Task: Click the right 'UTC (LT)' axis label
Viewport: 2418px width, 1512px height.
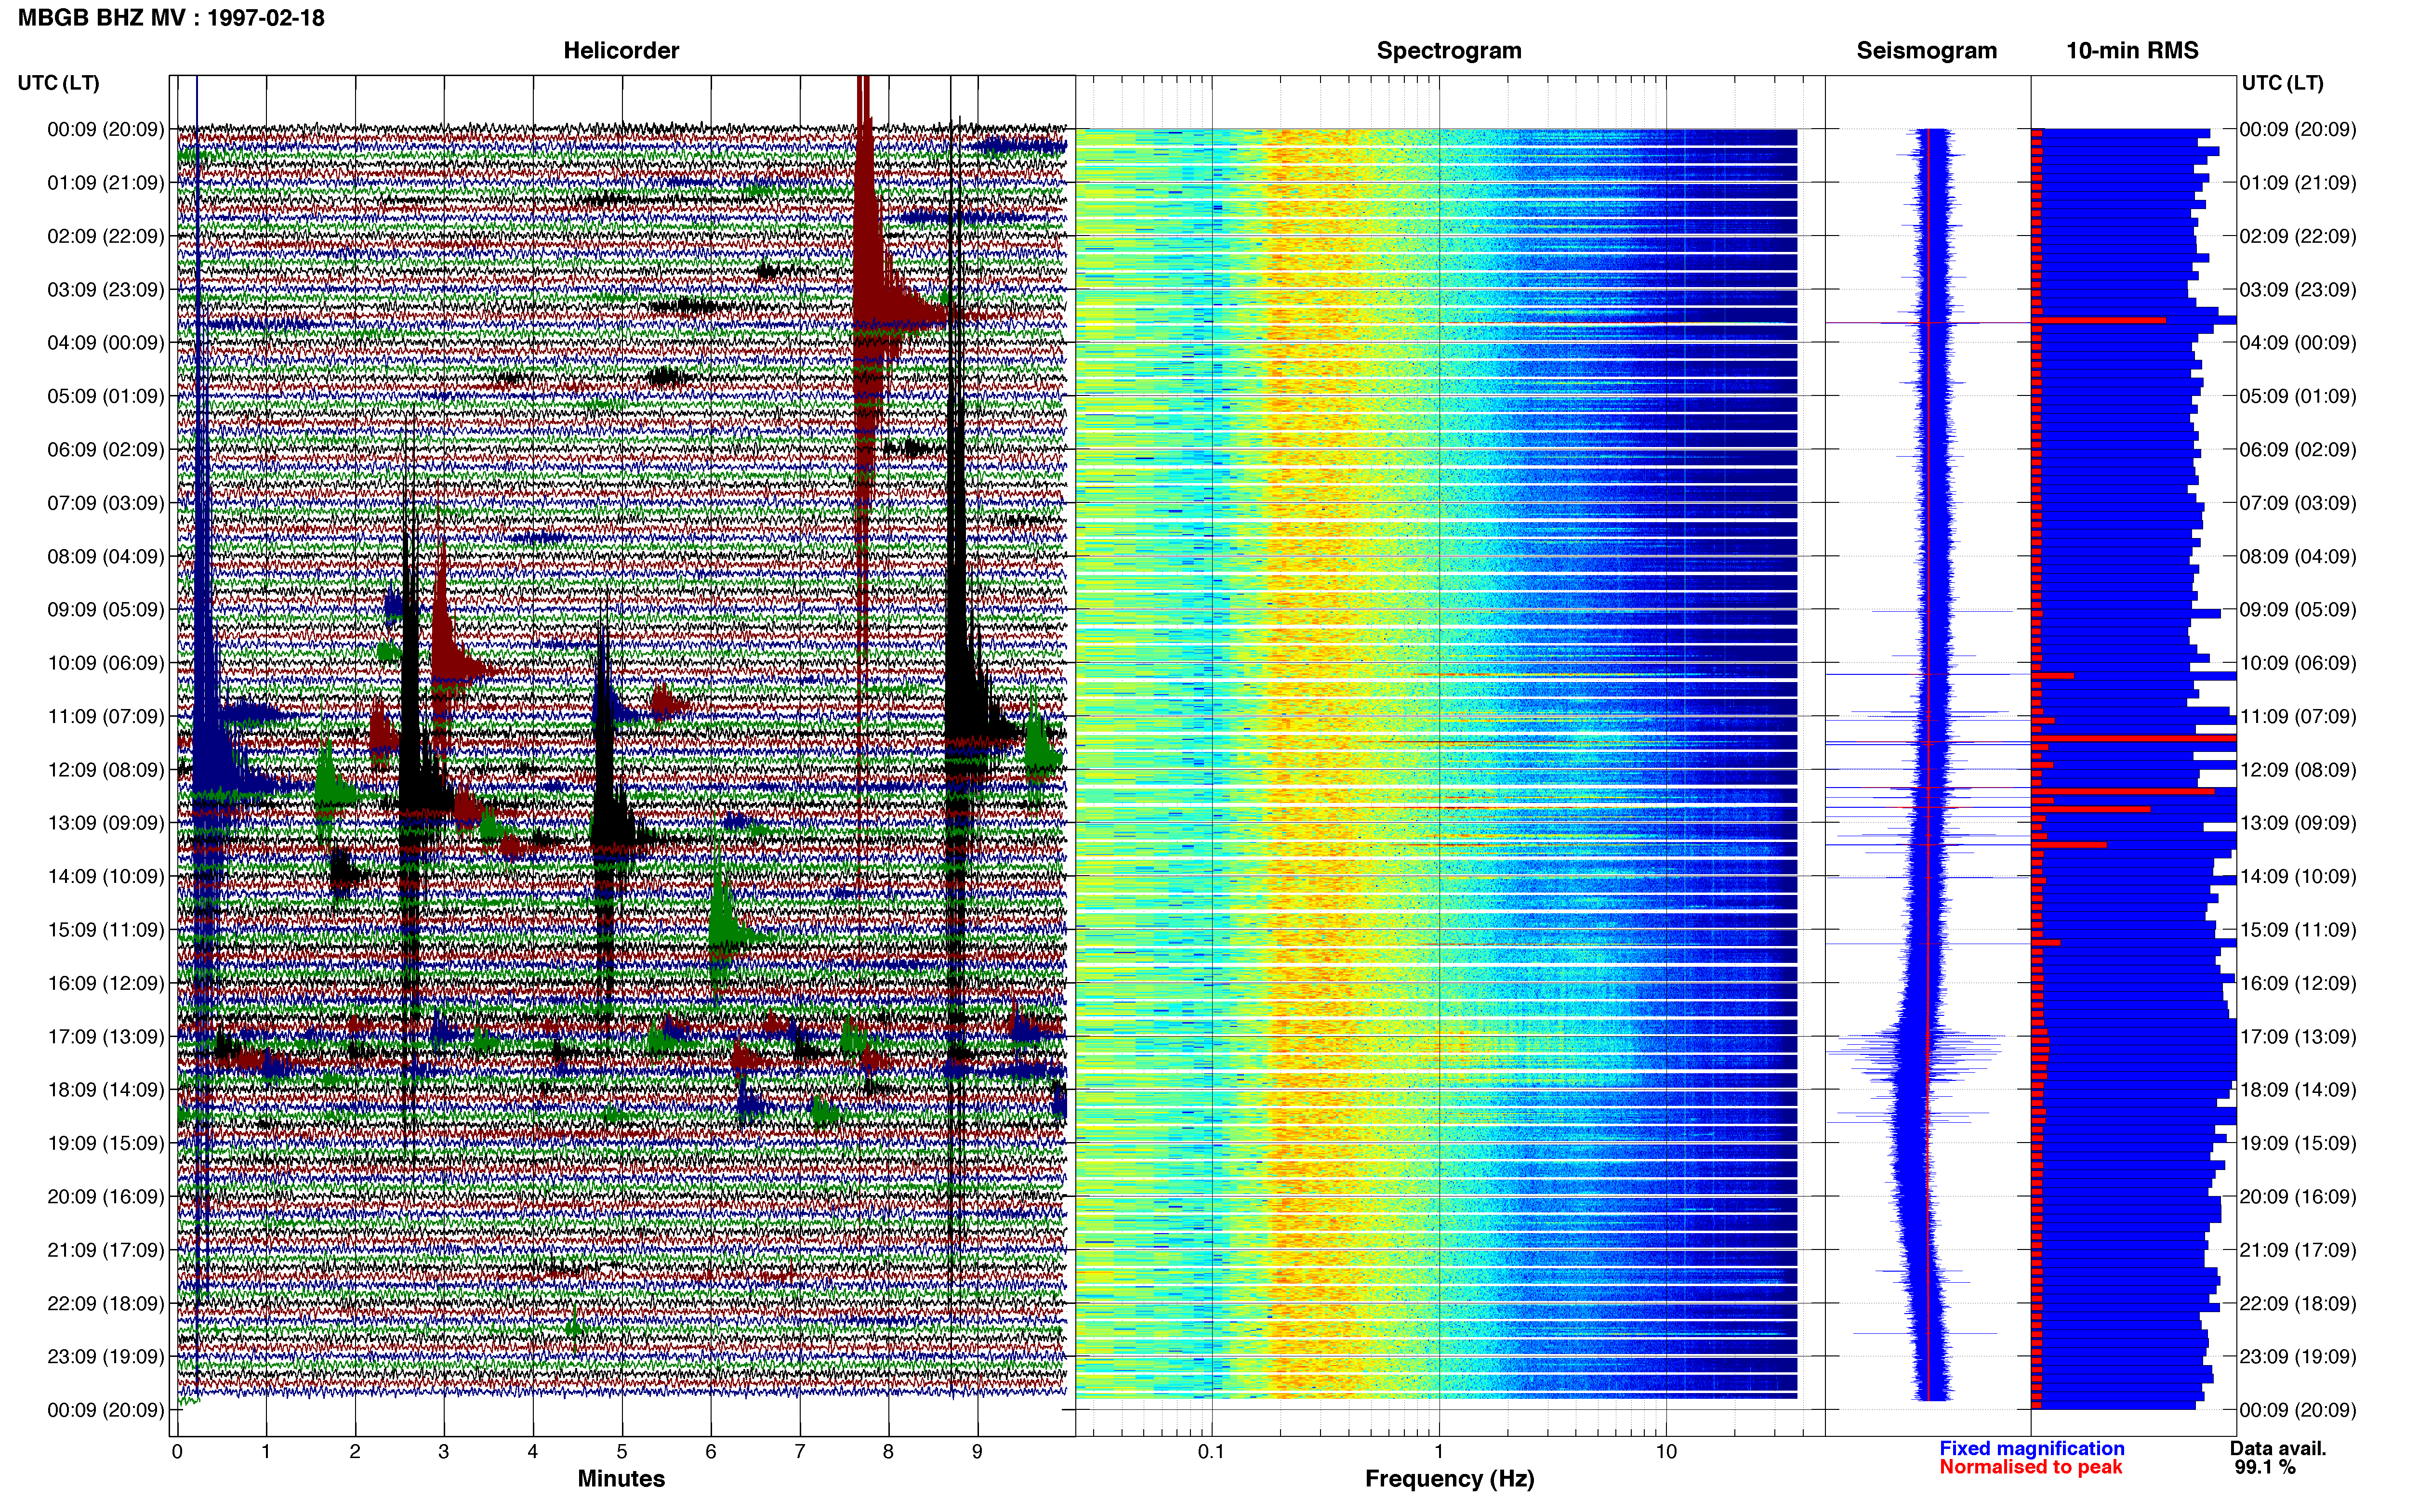Action: [2283, 82]
